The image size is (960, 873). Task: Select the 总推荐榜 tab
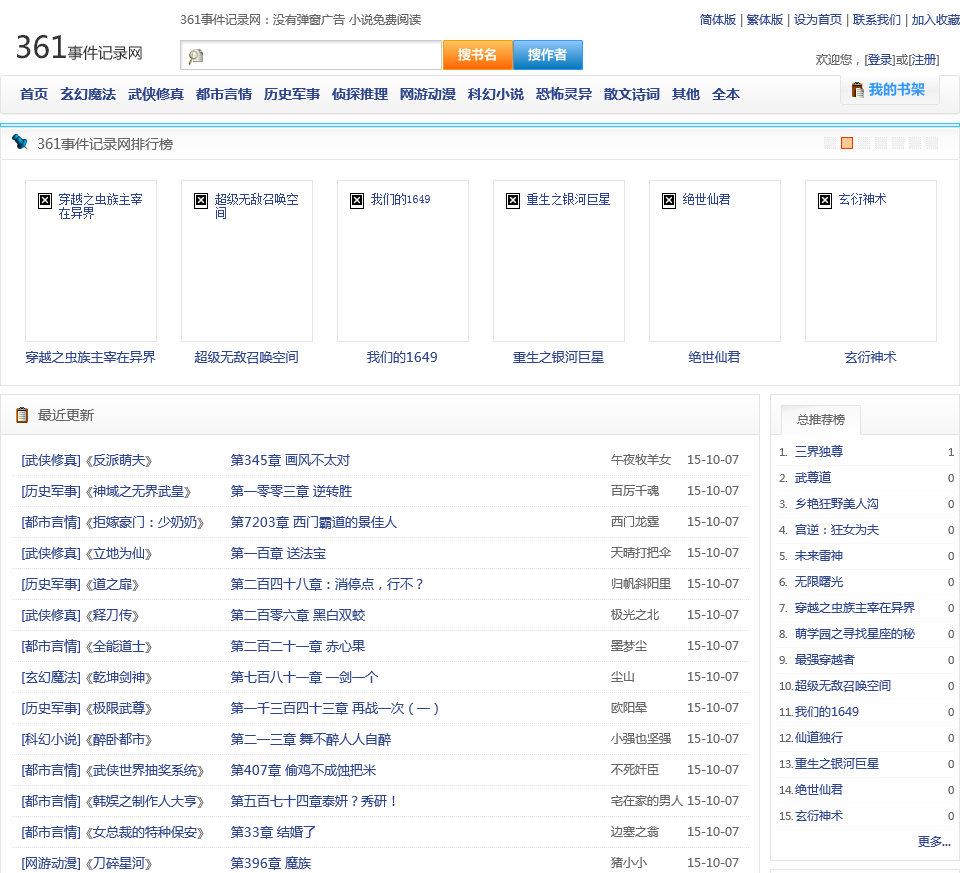(821, 420)
